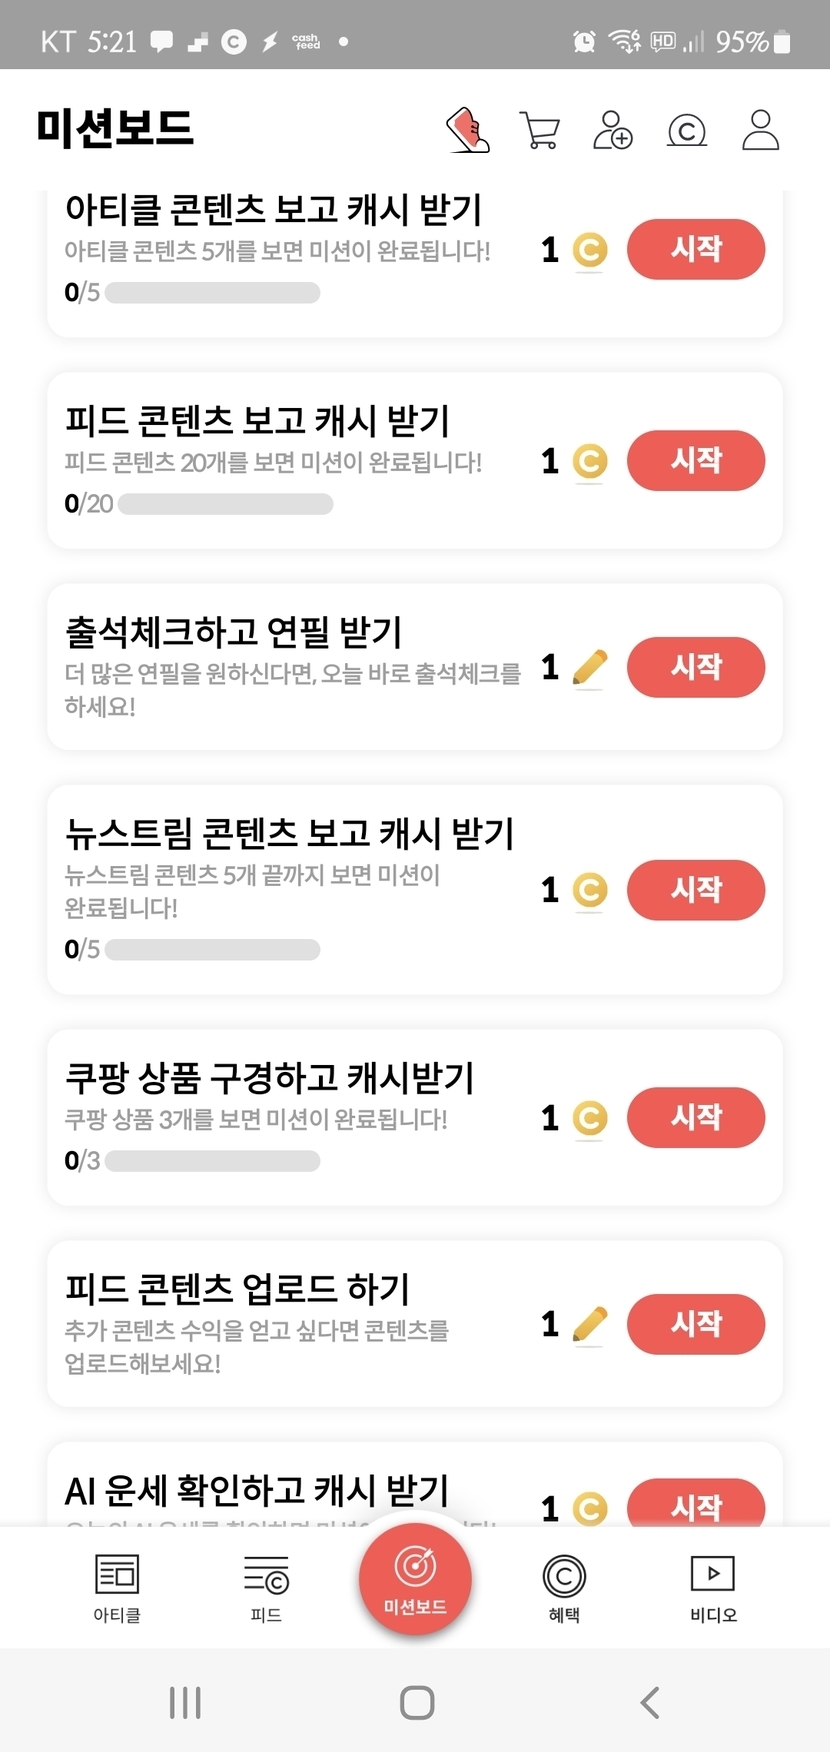
Task: Tap the 미션보드 center button
Action: [x=415, y=1579]
